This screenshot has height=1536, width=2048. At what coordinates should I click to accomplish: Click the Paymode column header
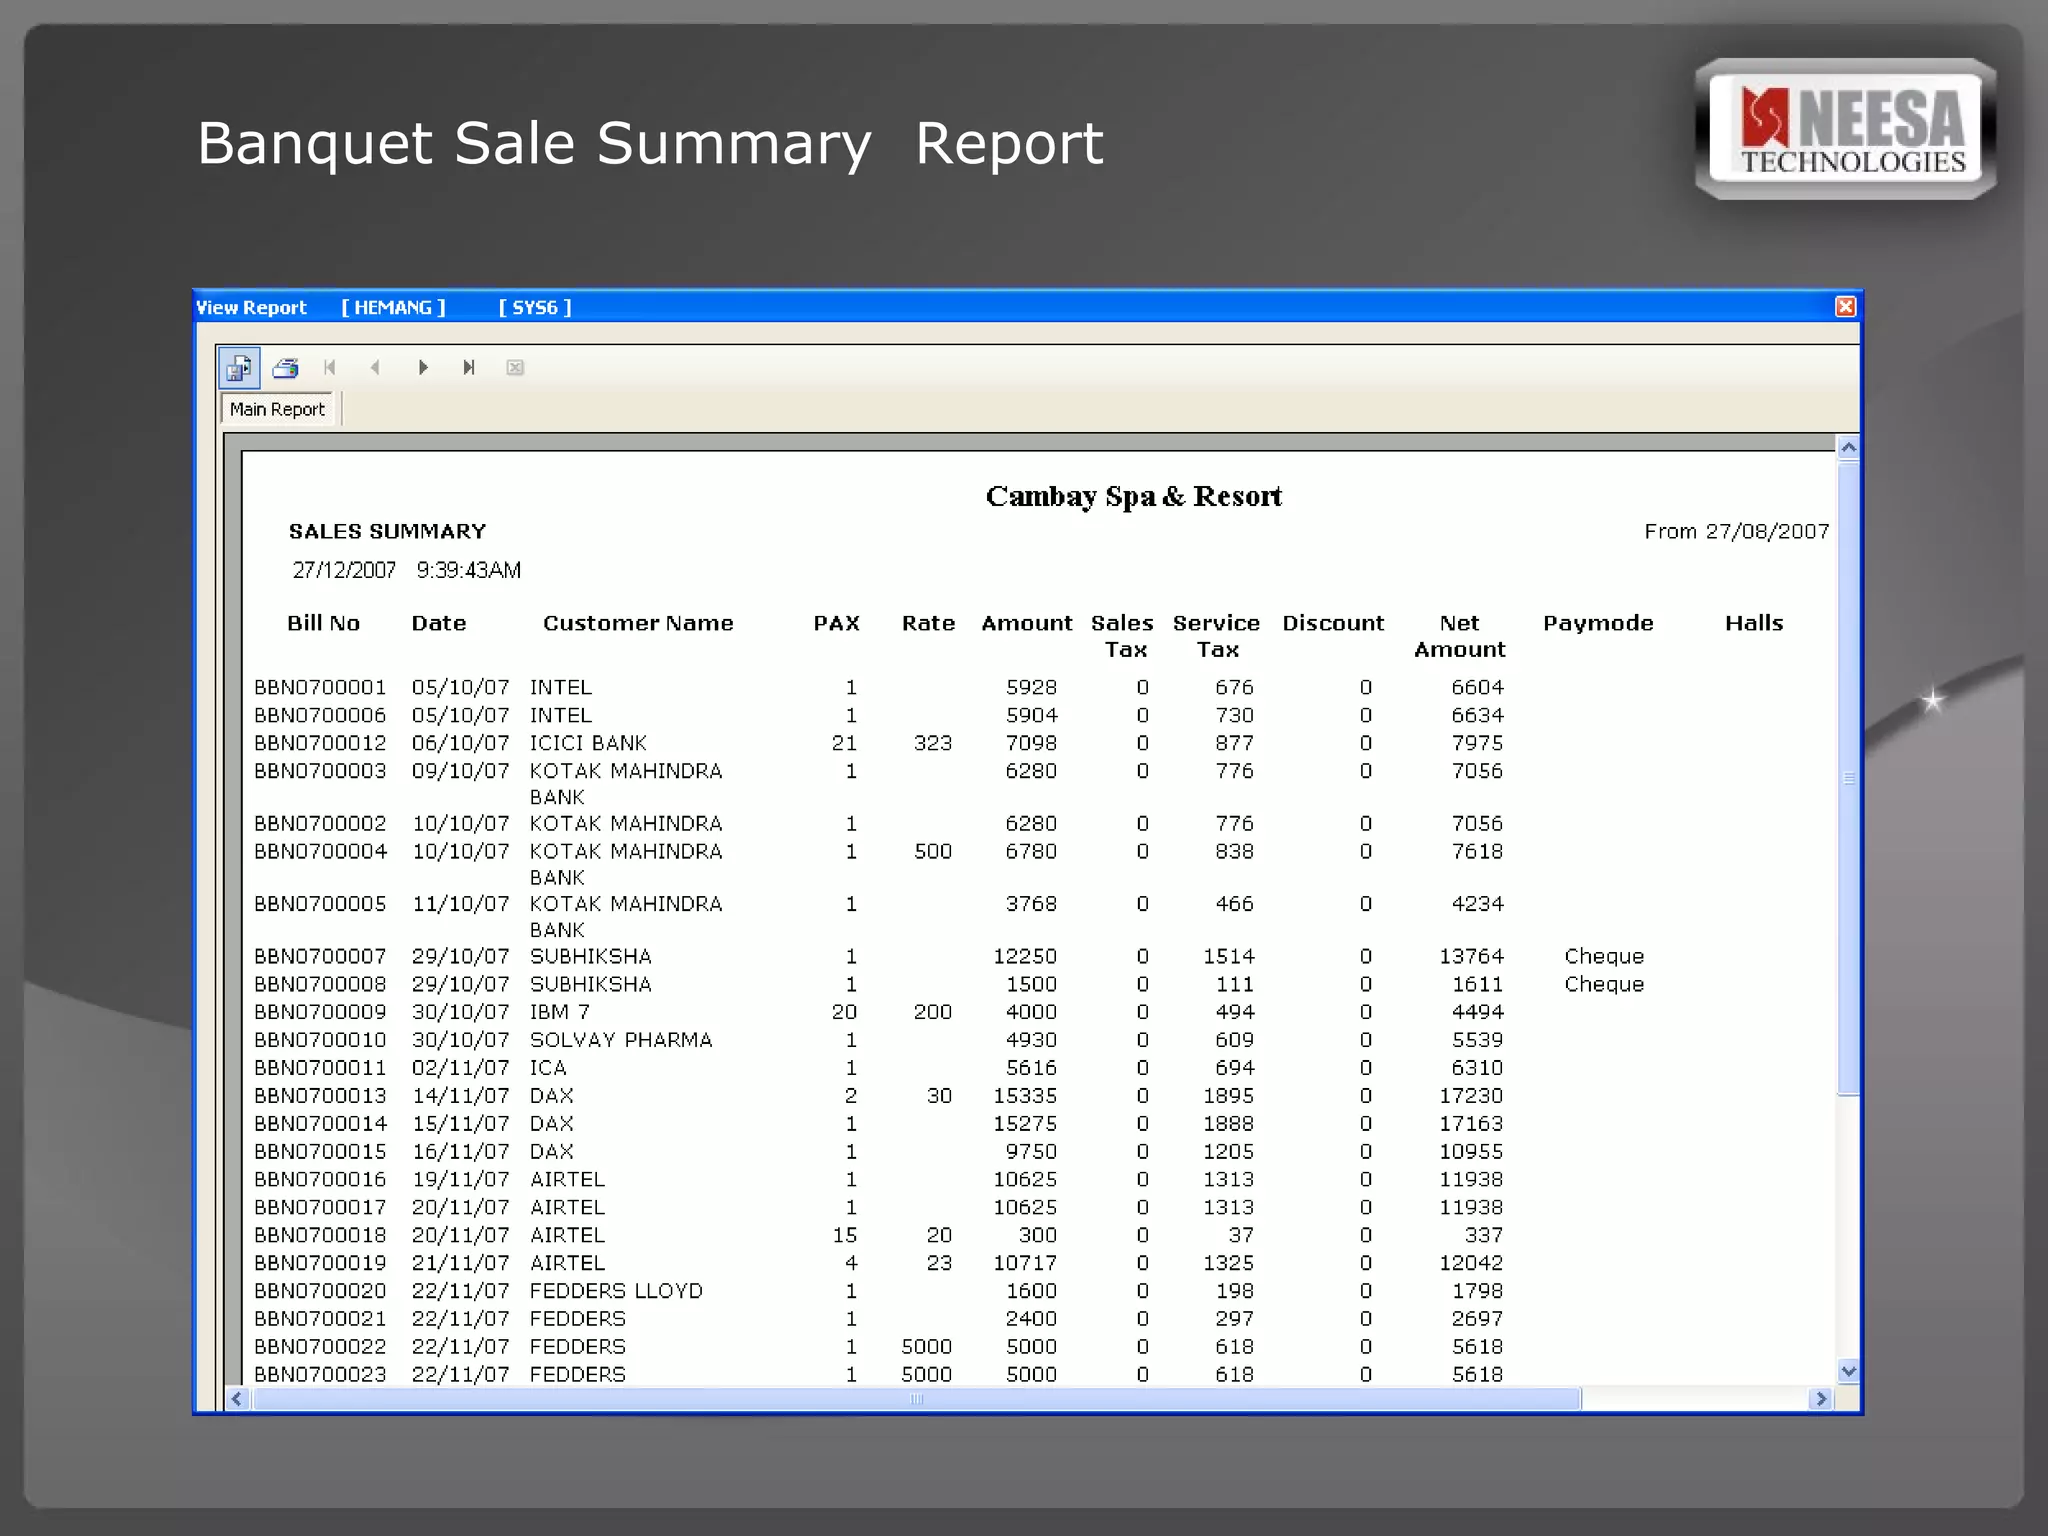[x=1598, y=624]
